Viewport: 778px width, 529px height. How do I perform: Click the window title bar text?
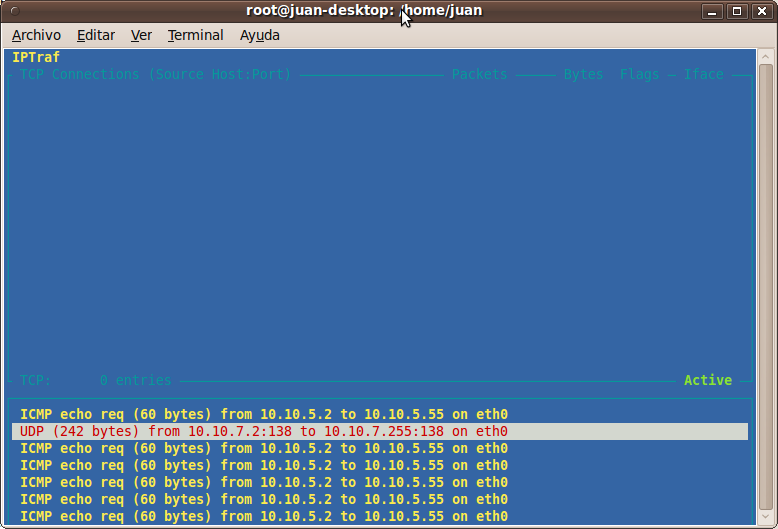click(x=364, y=10)
